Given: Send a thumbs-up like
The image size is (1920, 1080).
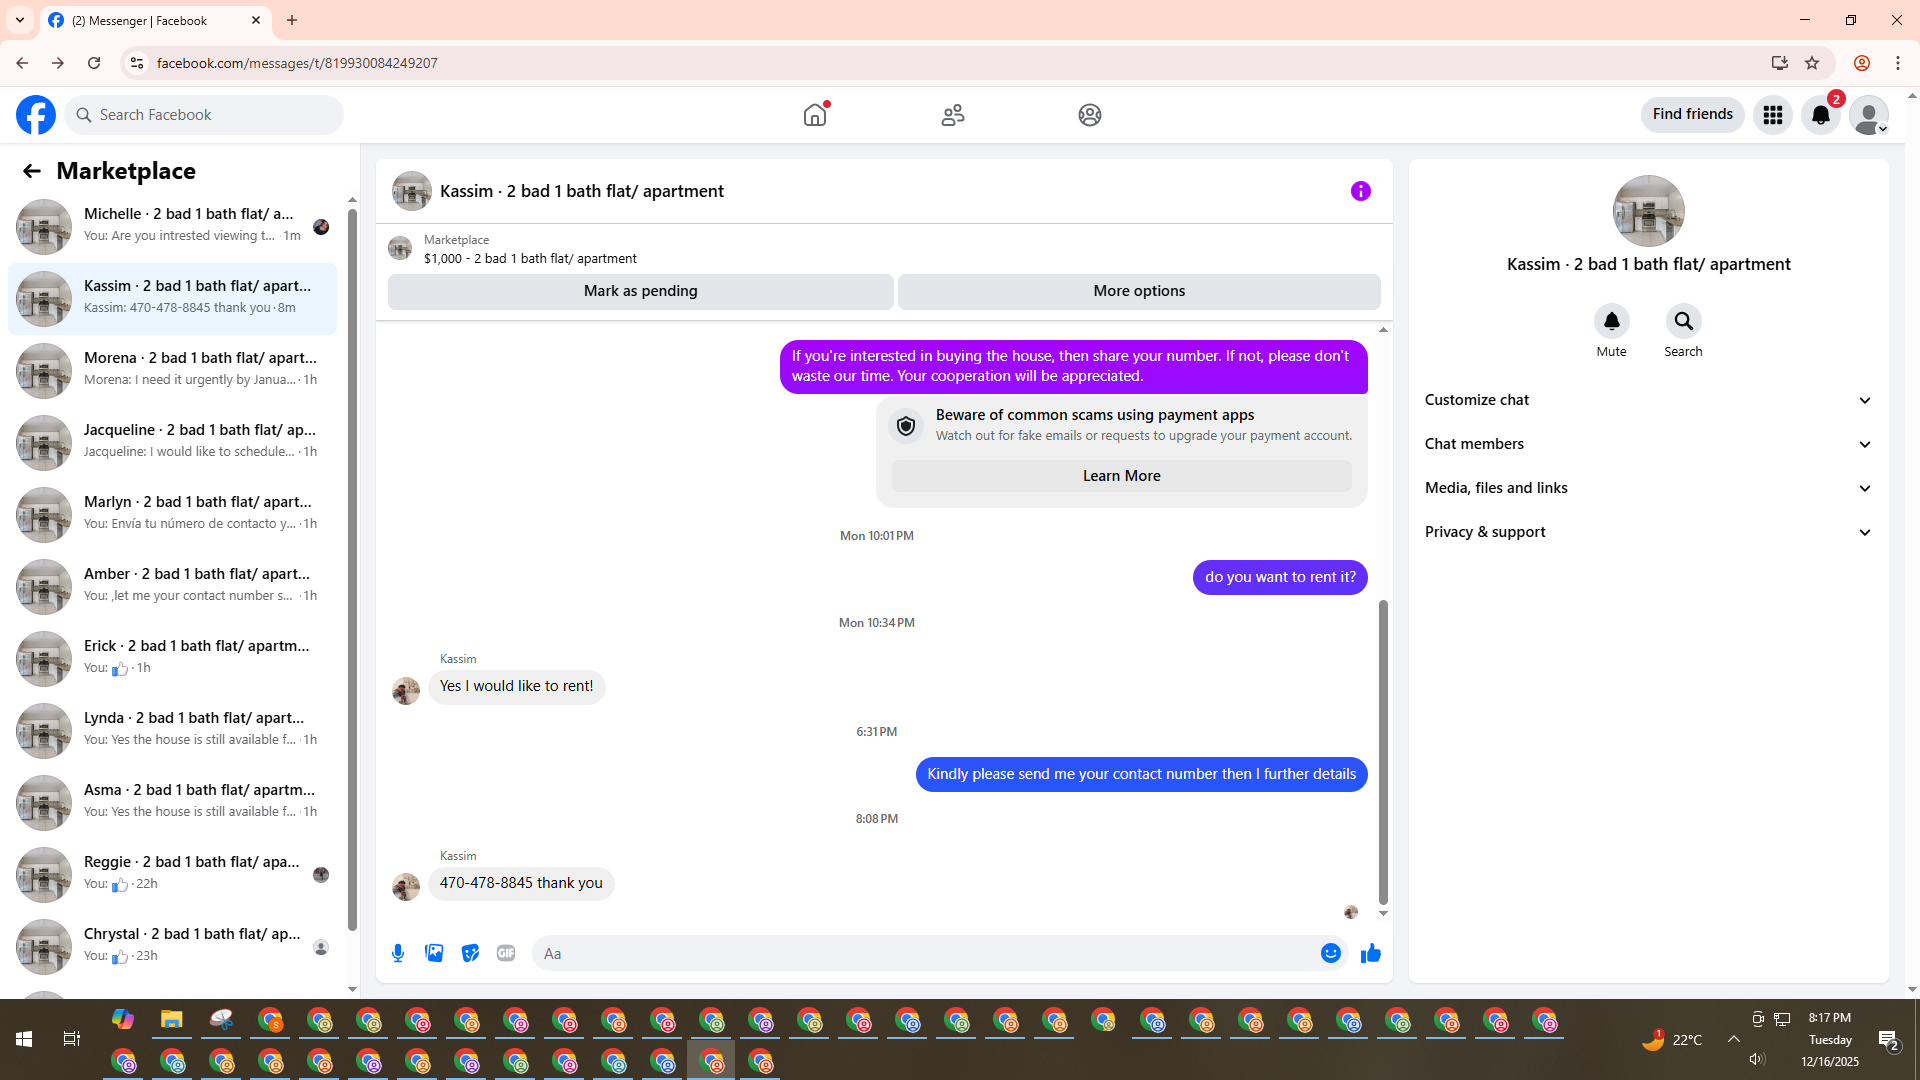Looking at the screenshot, I should 1371,953.
